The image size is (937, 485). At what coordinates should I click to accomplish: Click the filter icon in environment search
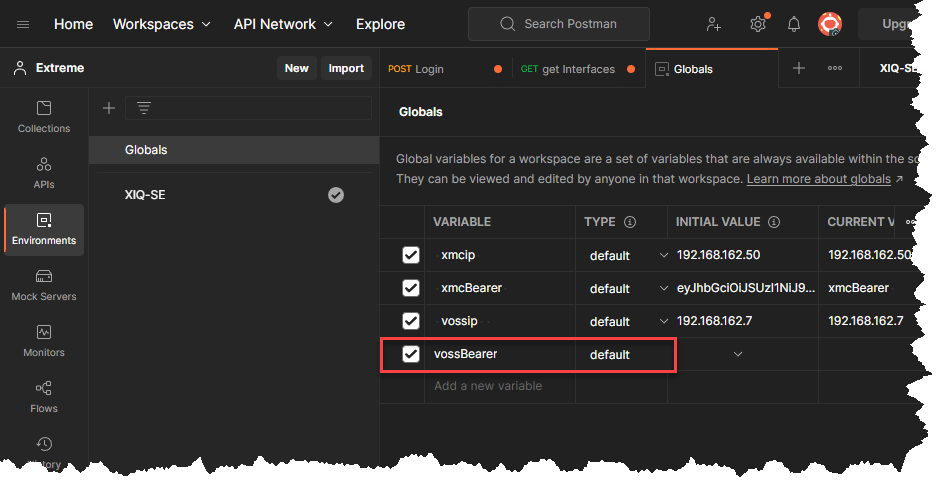pyautogui.click(x=143, y=108)
